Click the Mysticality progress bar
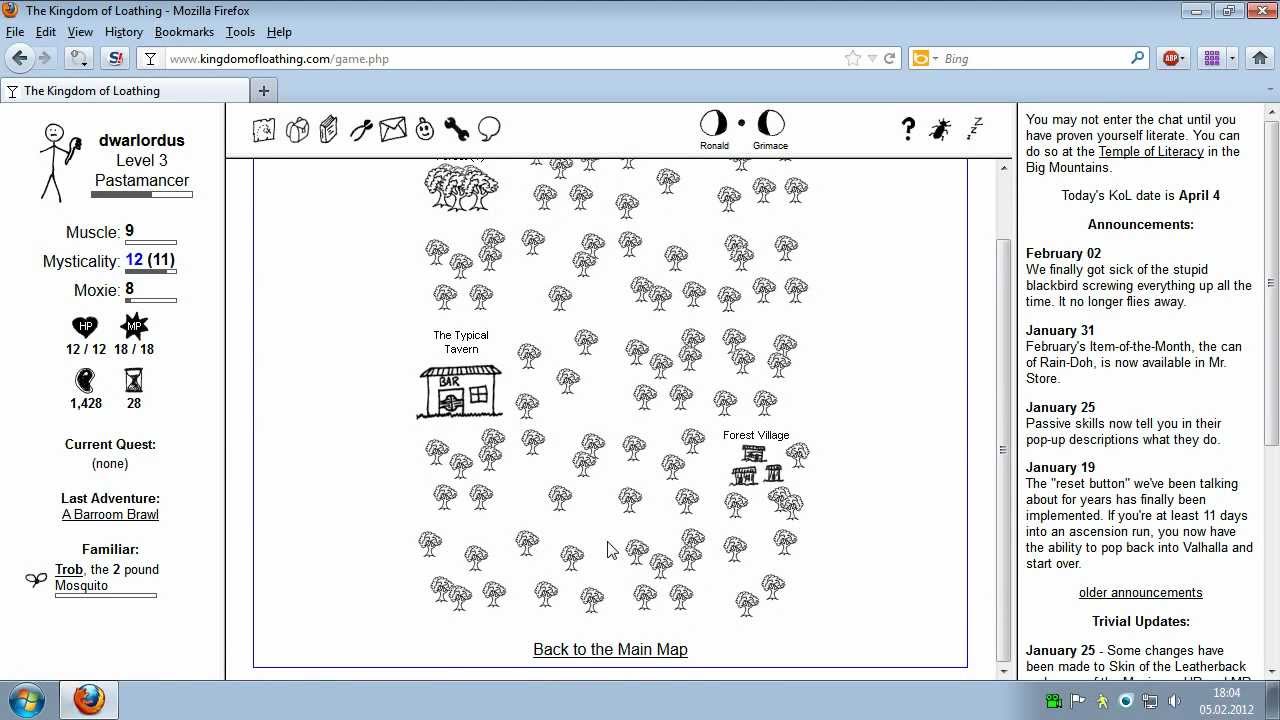Image resolution: width=1280 pixels, height=720 pixels. coord(150,272)
